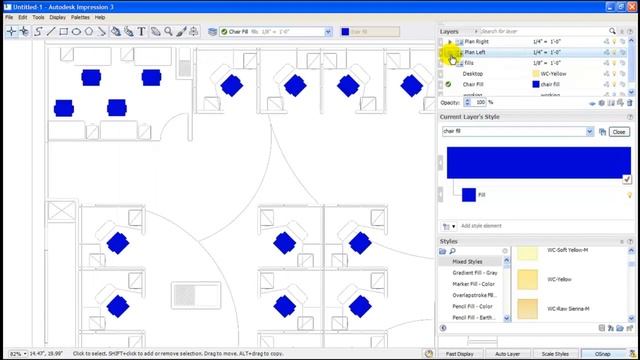Click Layers panel scrollbar down arrow
Image resolution: width=640 pixels, height=360 pixels.
[x=631, y=93]
